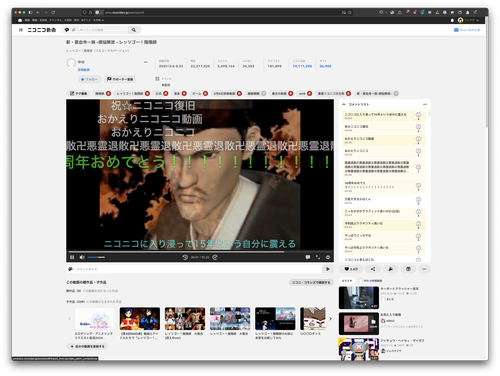Nicoru the おかえりニコニコ動画 comment
This screenshot has width=500, height=376.
tap(418, 140)
